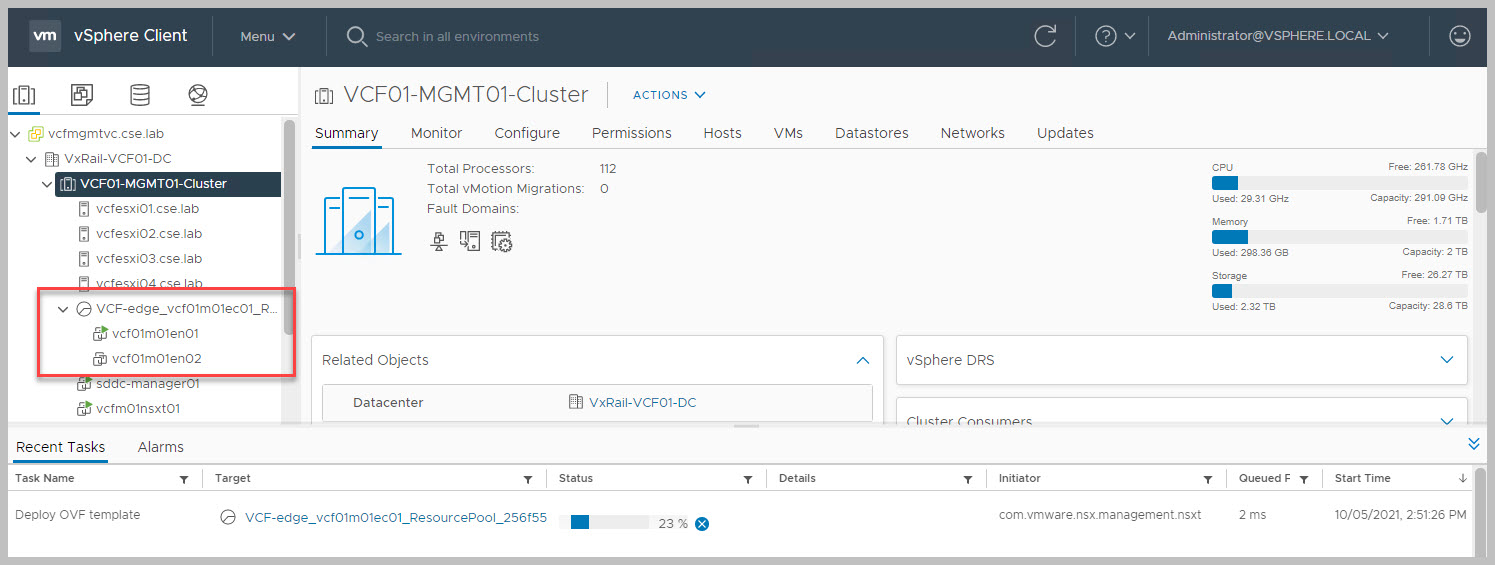Click the Deploy OVF progress bar
The height and width of the screenshot is (565, 1495).
coord(610,522)
